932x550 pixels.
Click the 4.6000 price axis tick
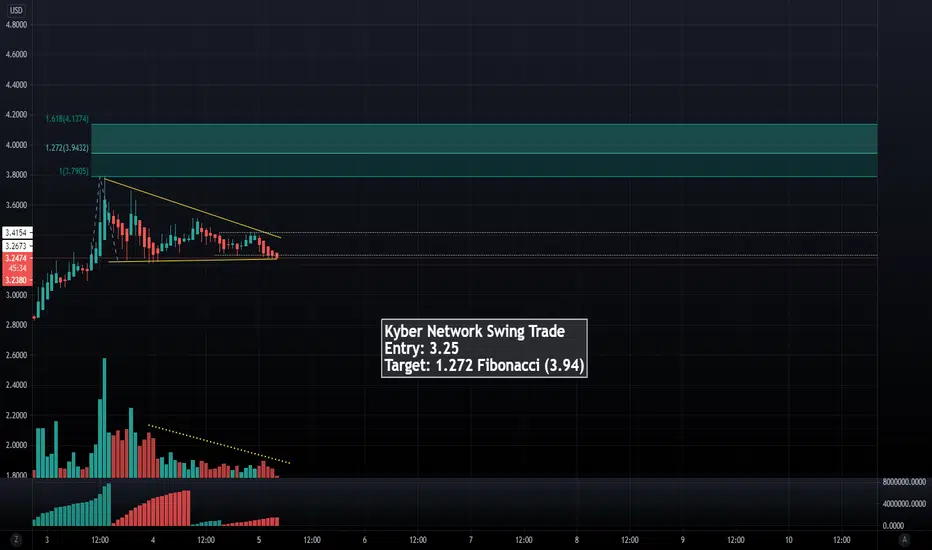pos(17,54)
